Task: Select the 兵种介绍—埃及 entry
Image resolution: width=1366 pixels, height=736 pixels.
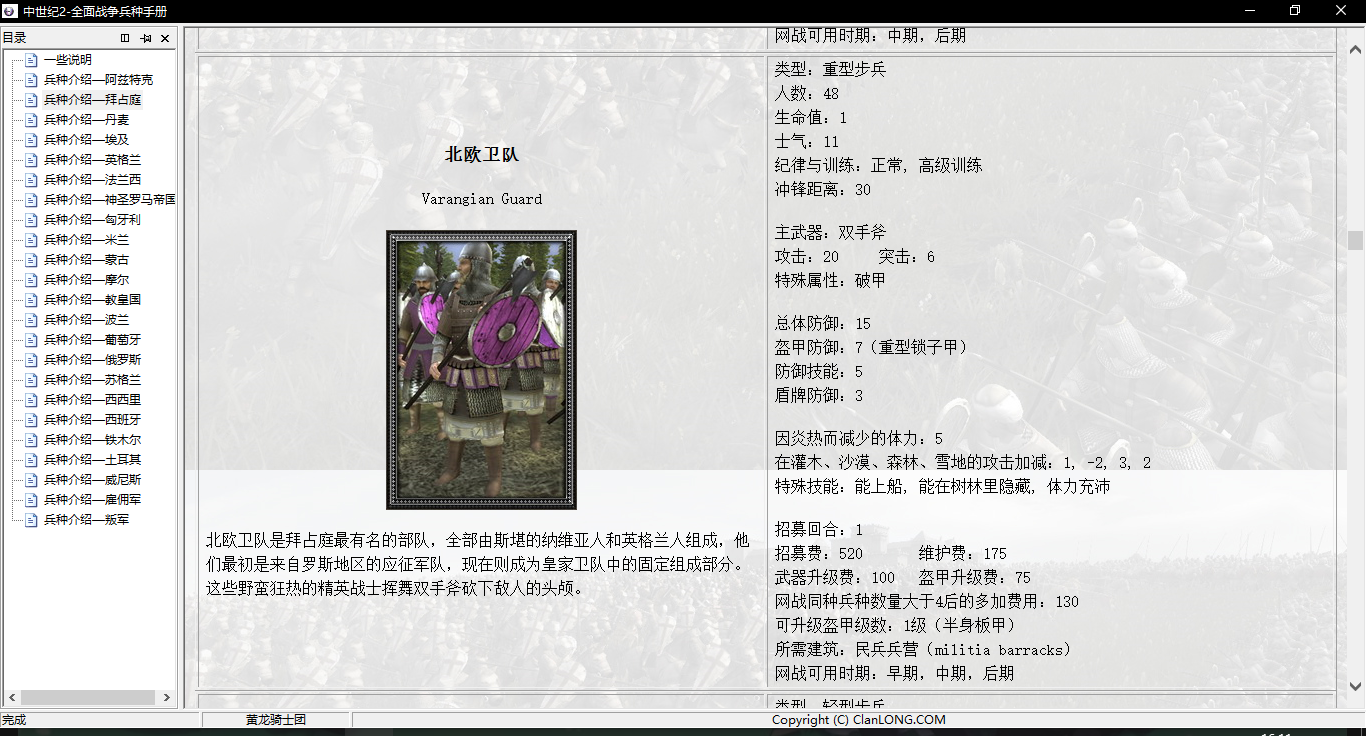Action: click(87, 140)
